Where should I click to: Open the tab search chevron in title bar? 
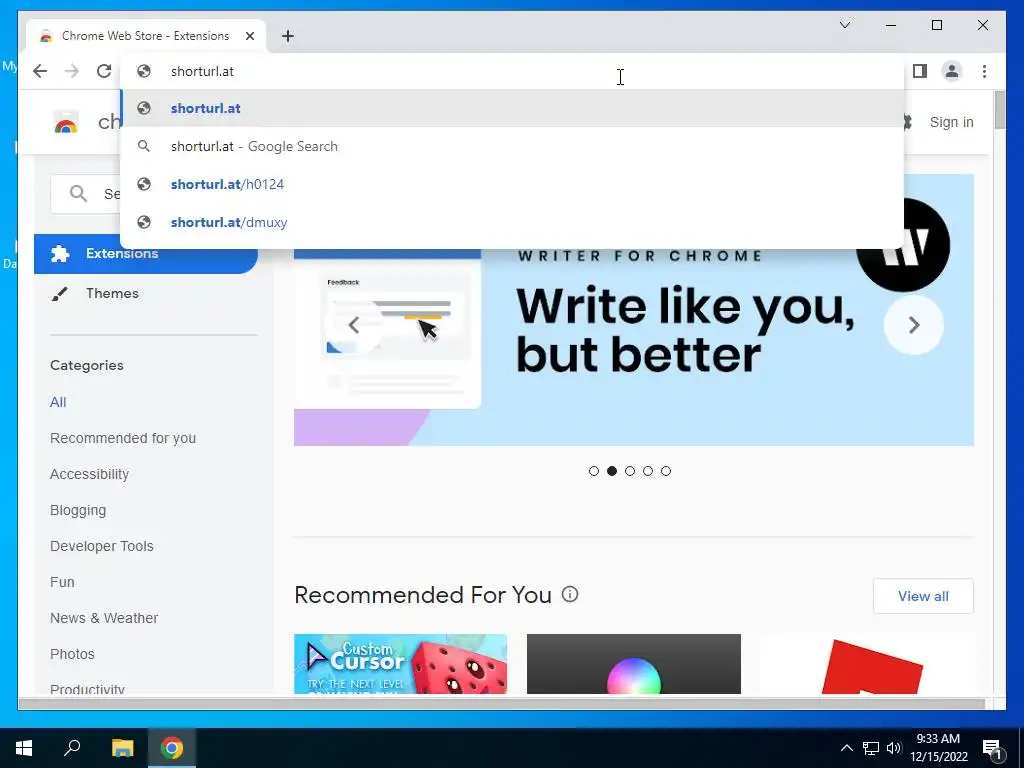coord(845,25)
